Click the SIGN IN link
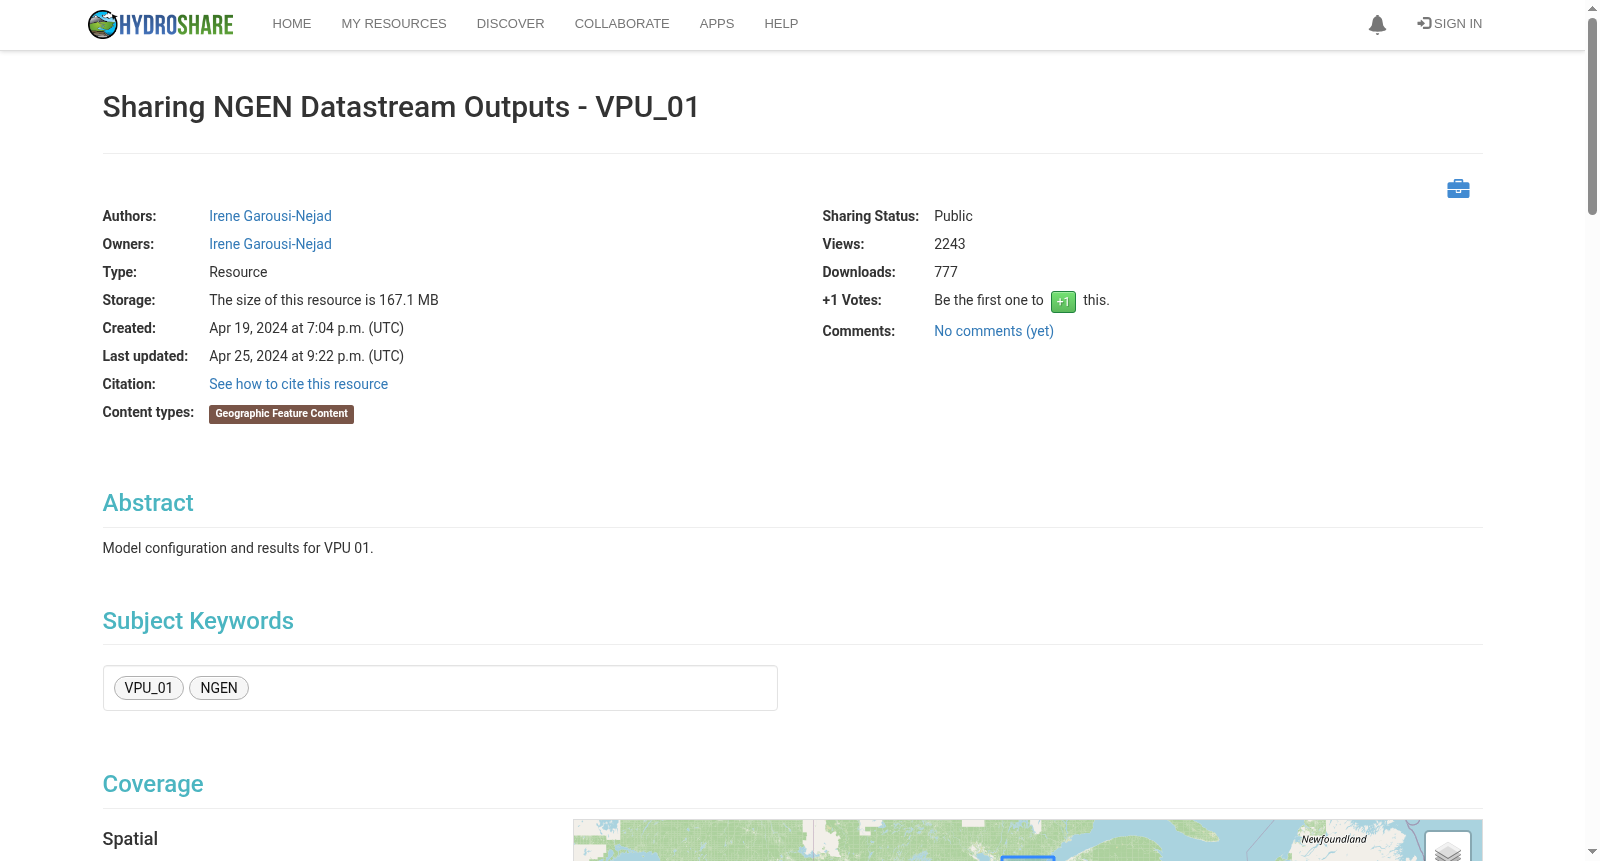The width and height of the screenshot is (1600, 861). (x=1449, y=24)
